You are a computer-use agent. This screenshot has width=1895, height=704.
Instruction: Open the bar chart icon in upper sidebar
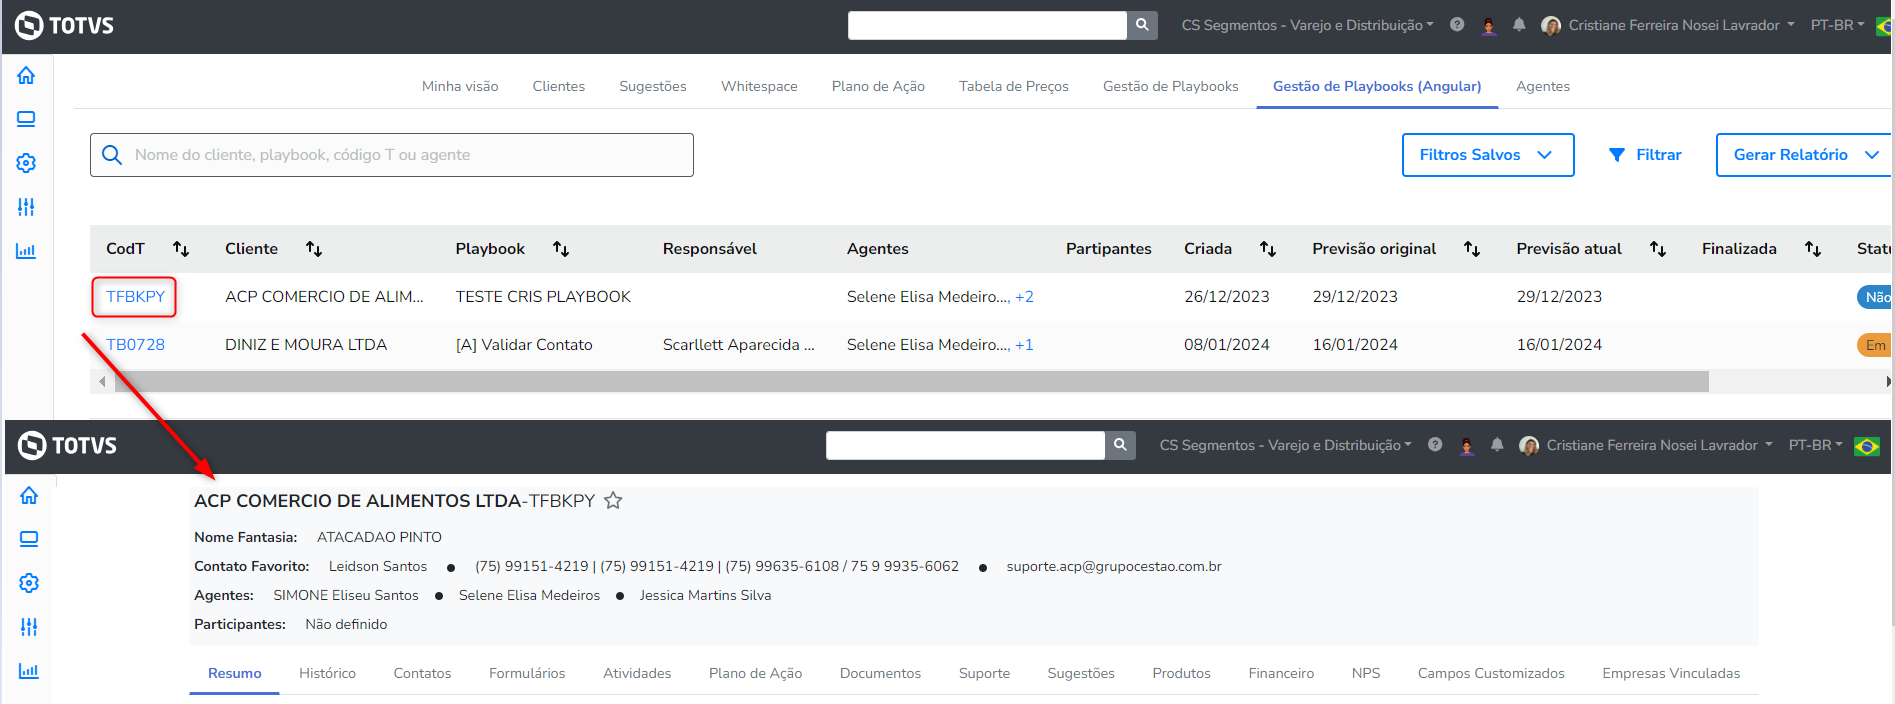point(26,251)
